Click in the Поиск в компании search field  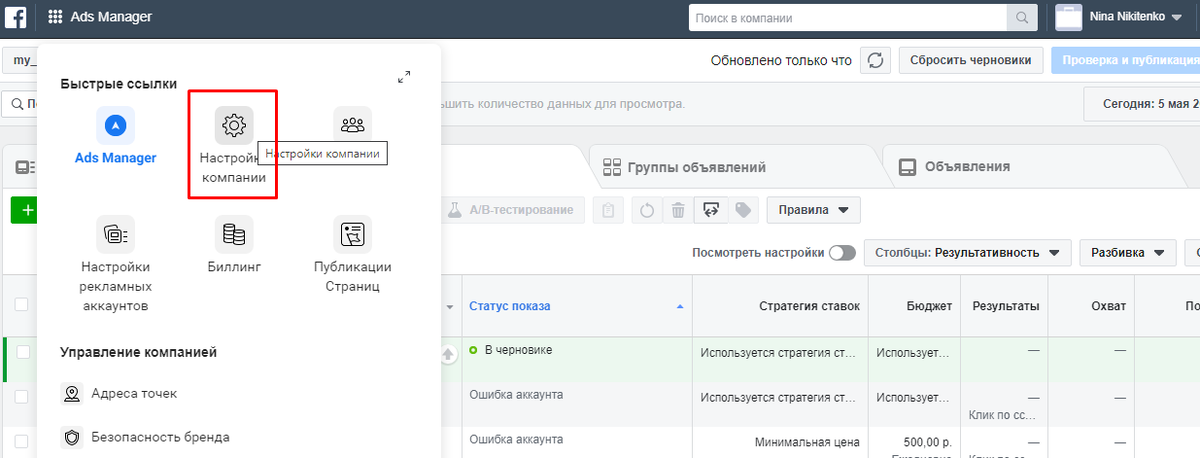(848, 18)
